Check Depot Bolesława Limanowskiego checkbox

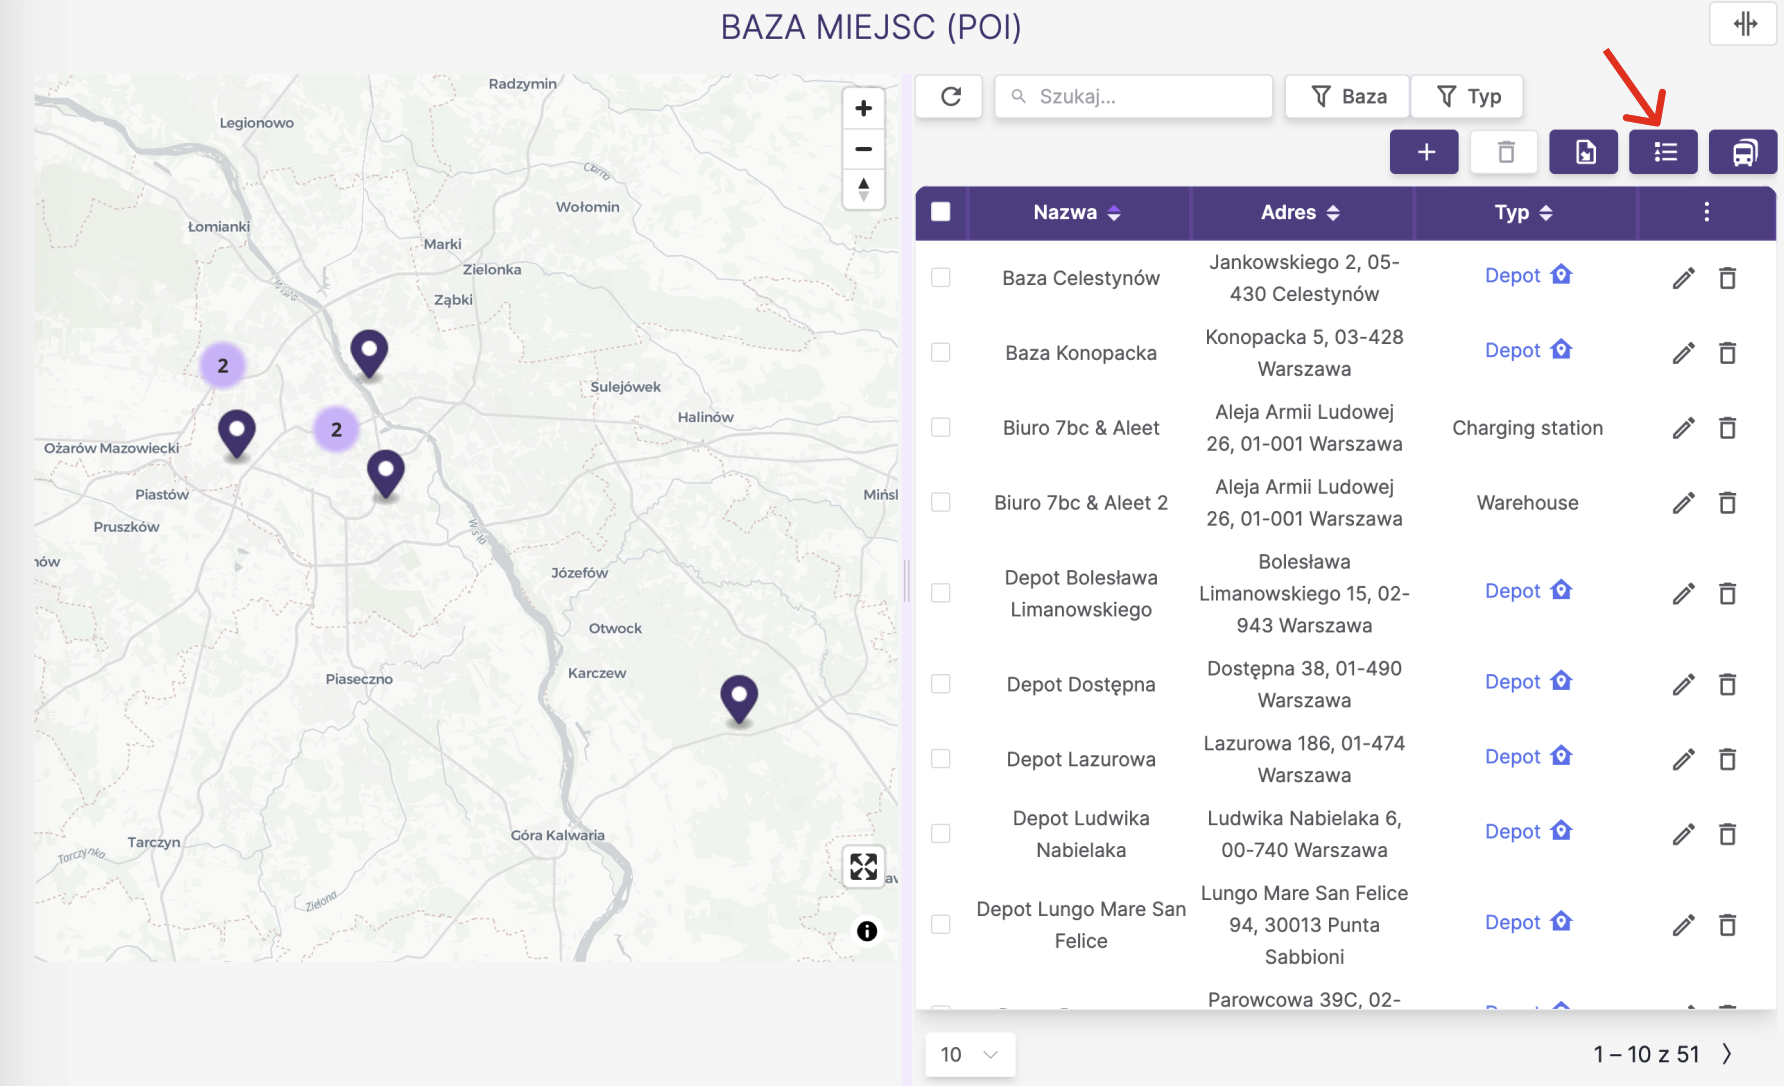coord(941,593)
